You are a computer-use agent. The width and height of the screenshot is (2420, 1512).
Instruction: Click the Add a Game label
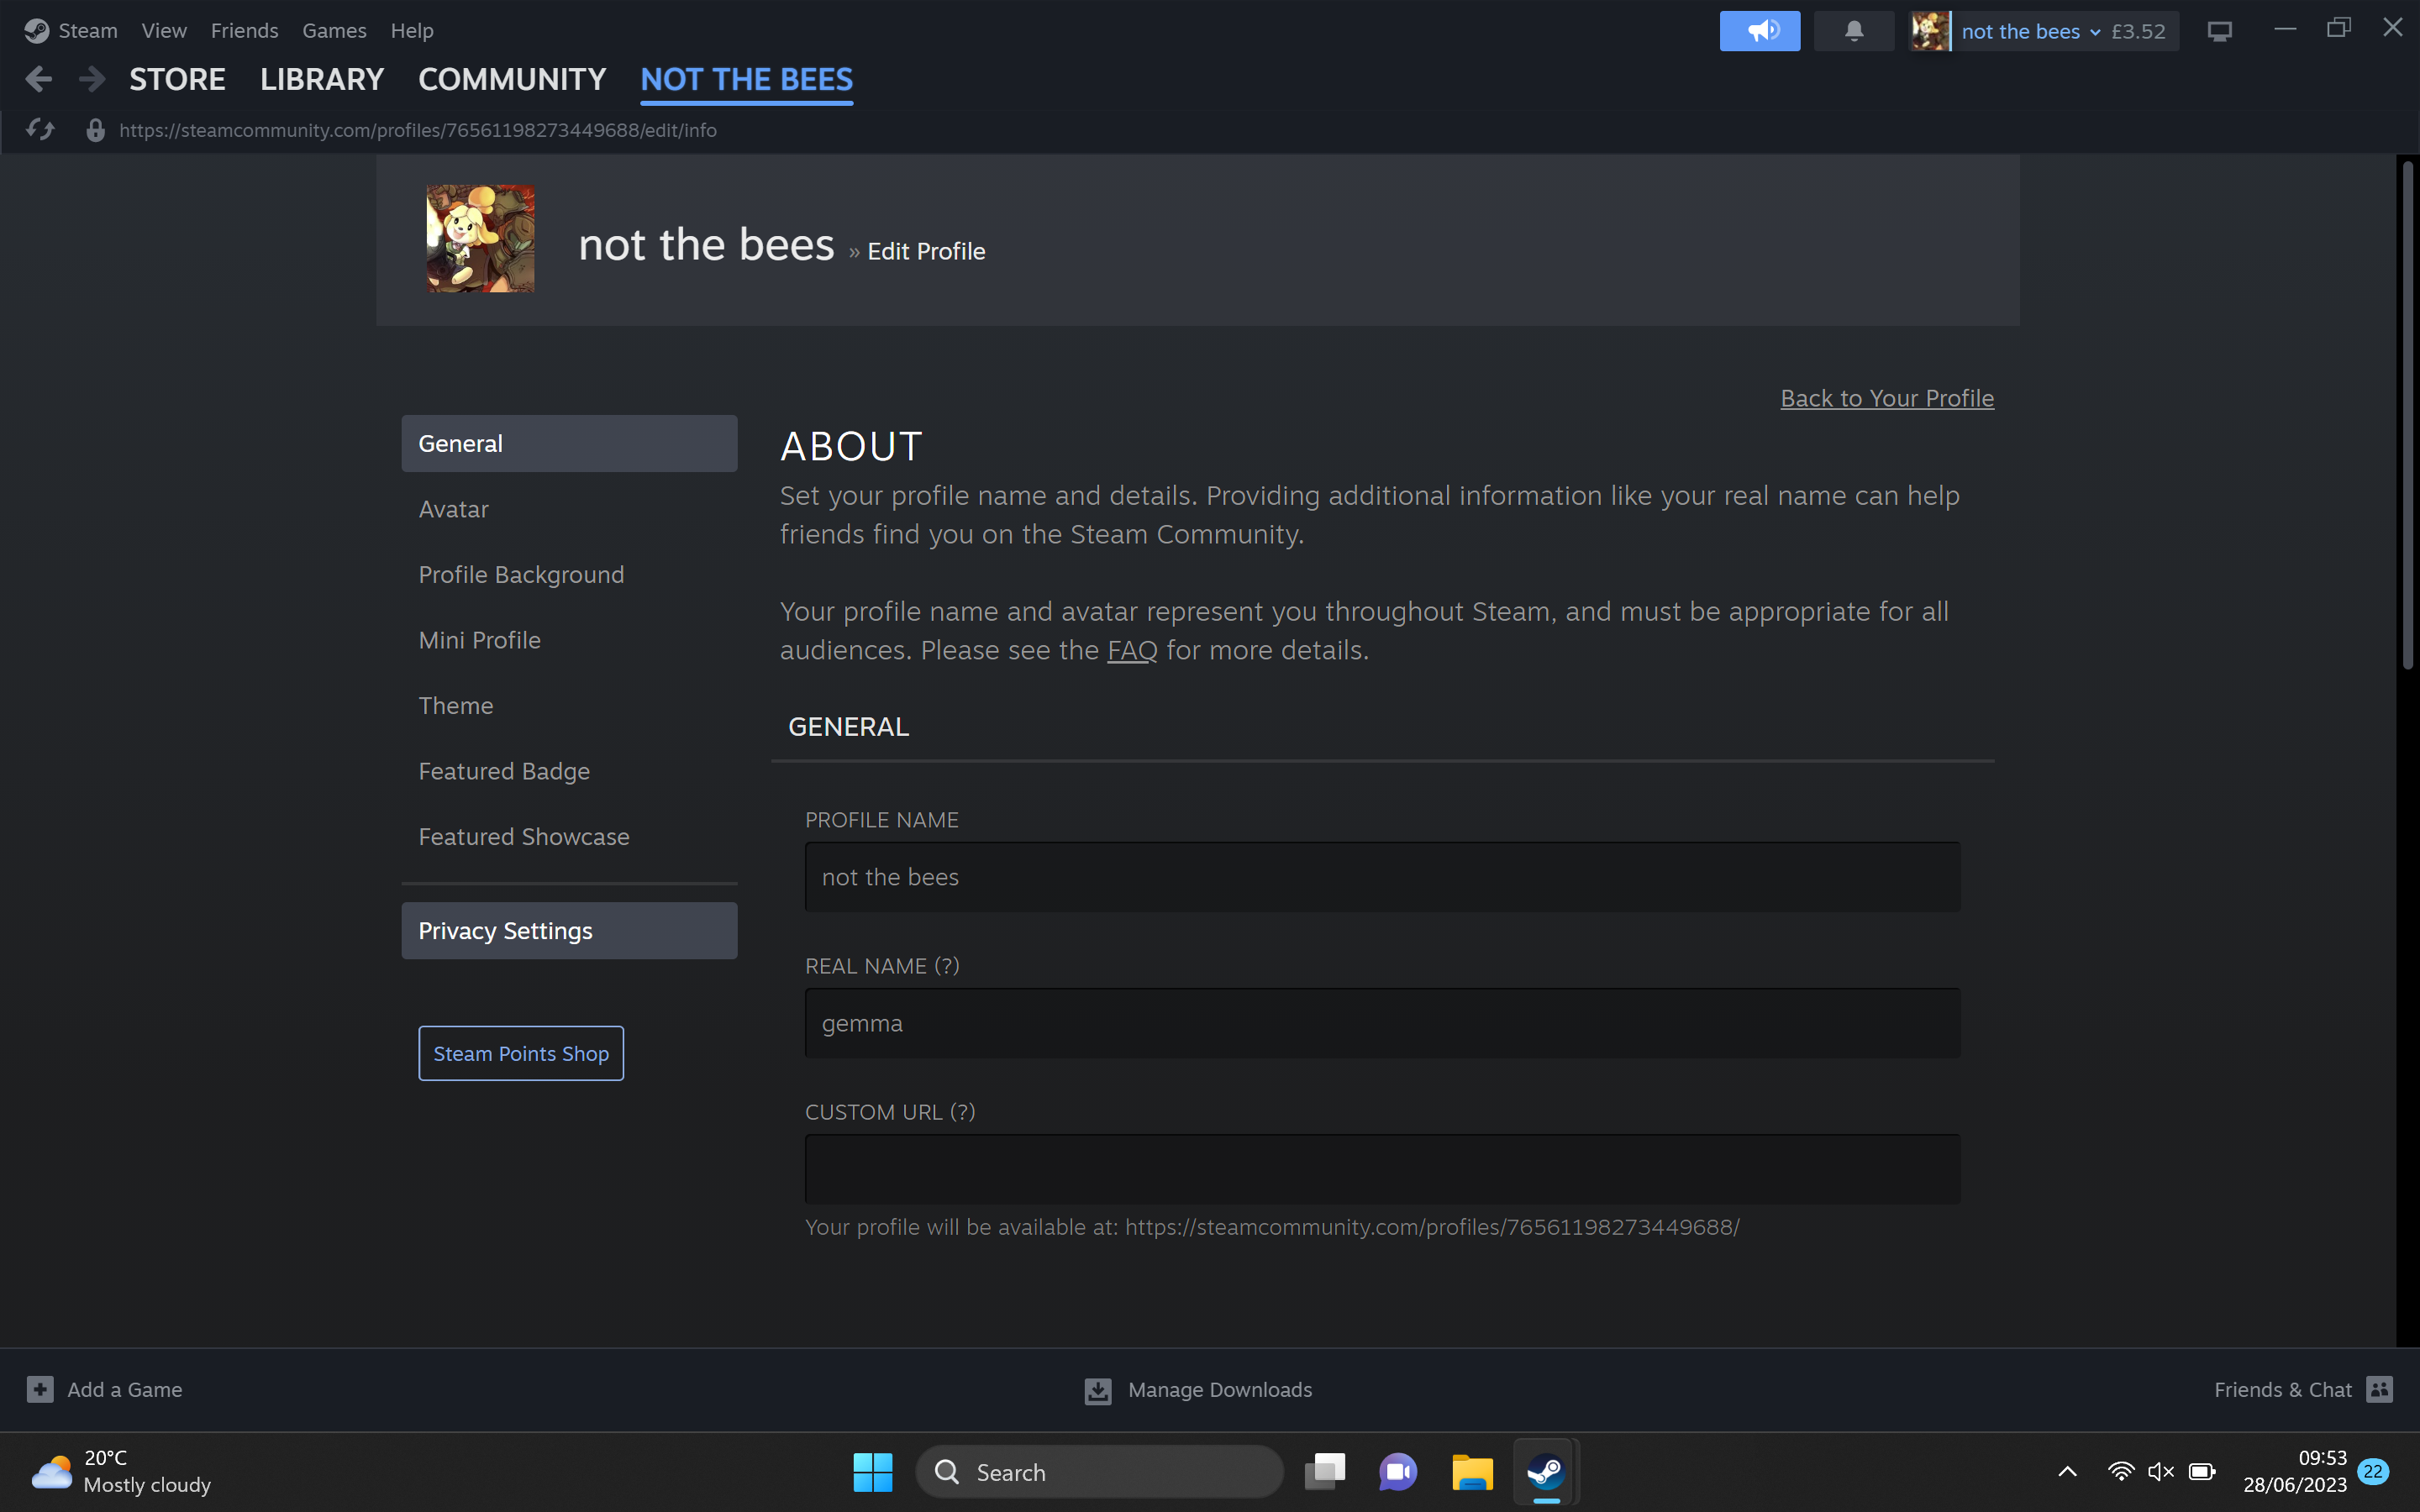(125, 1389)
